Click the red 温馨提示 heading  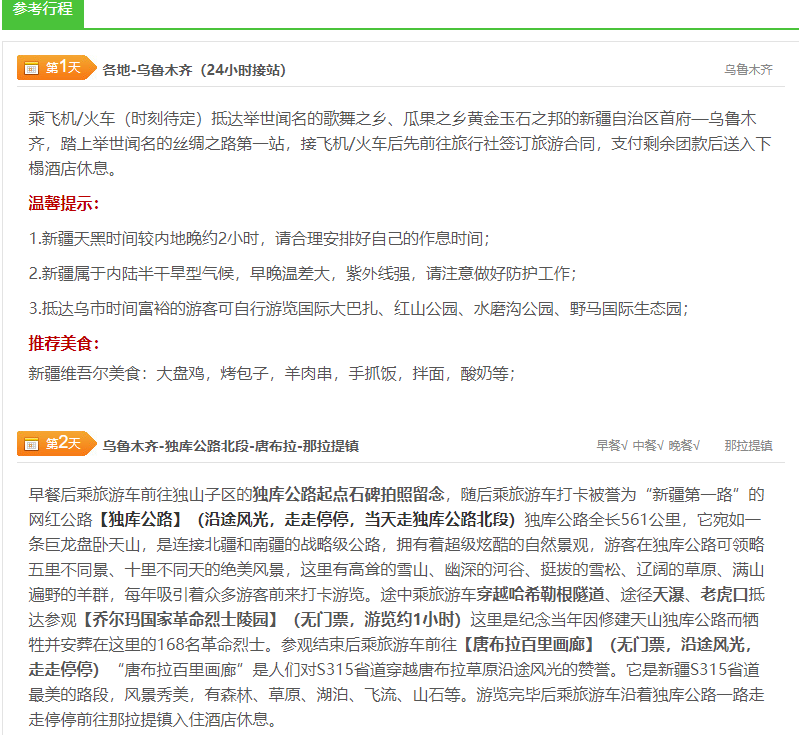coord(64,203)
